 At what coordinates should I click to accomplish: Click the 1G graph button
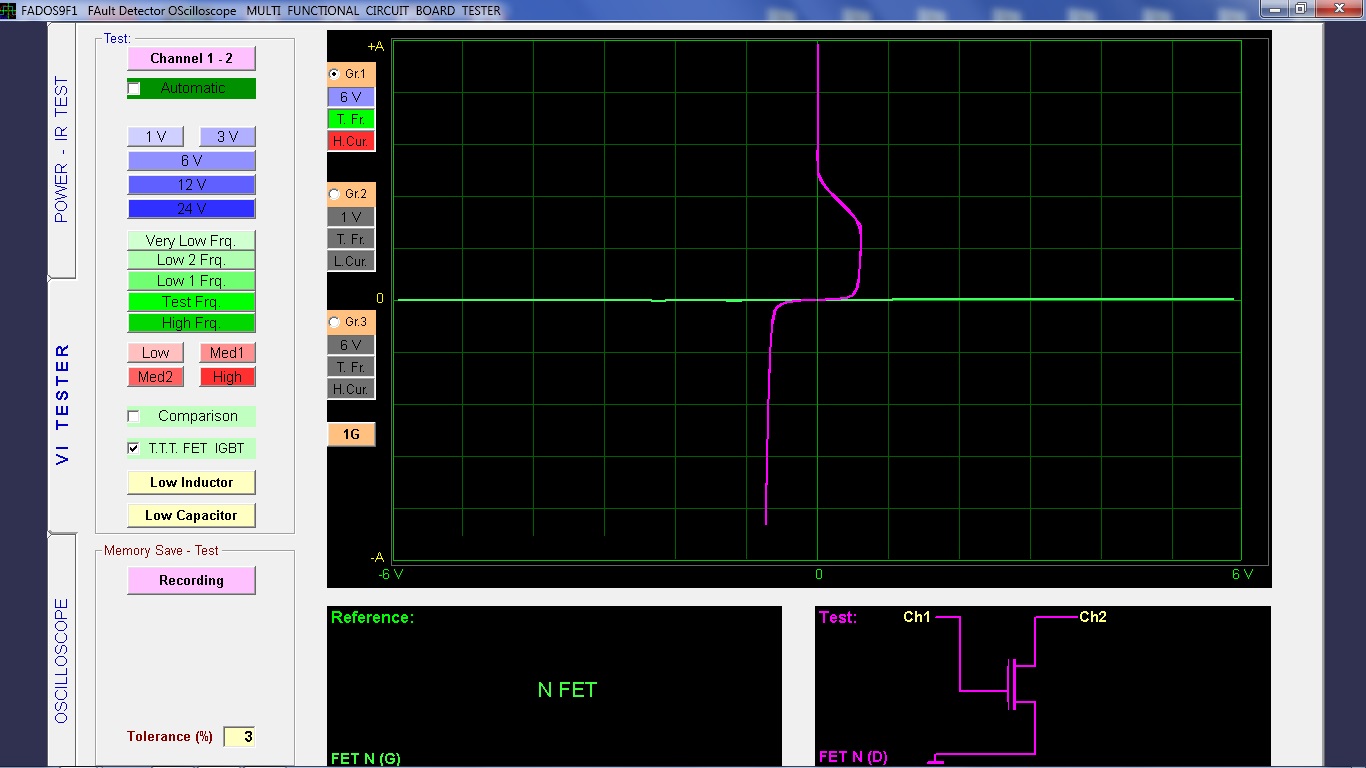click(351, 434)
